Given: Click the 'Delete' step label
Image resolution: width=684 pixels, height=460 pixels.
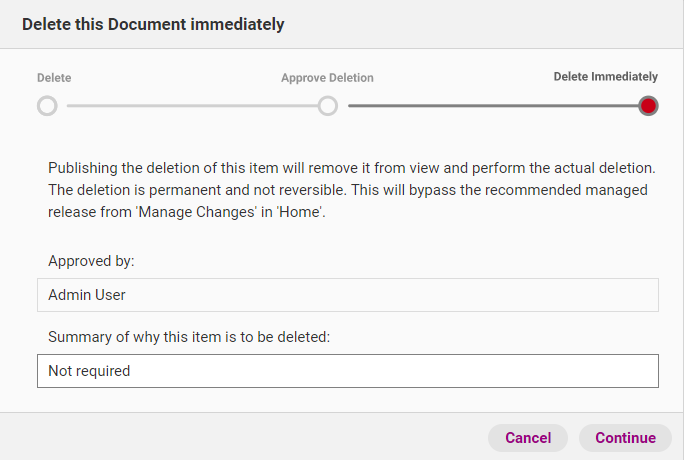Looking at the screenshot, I should click(54, 78).
